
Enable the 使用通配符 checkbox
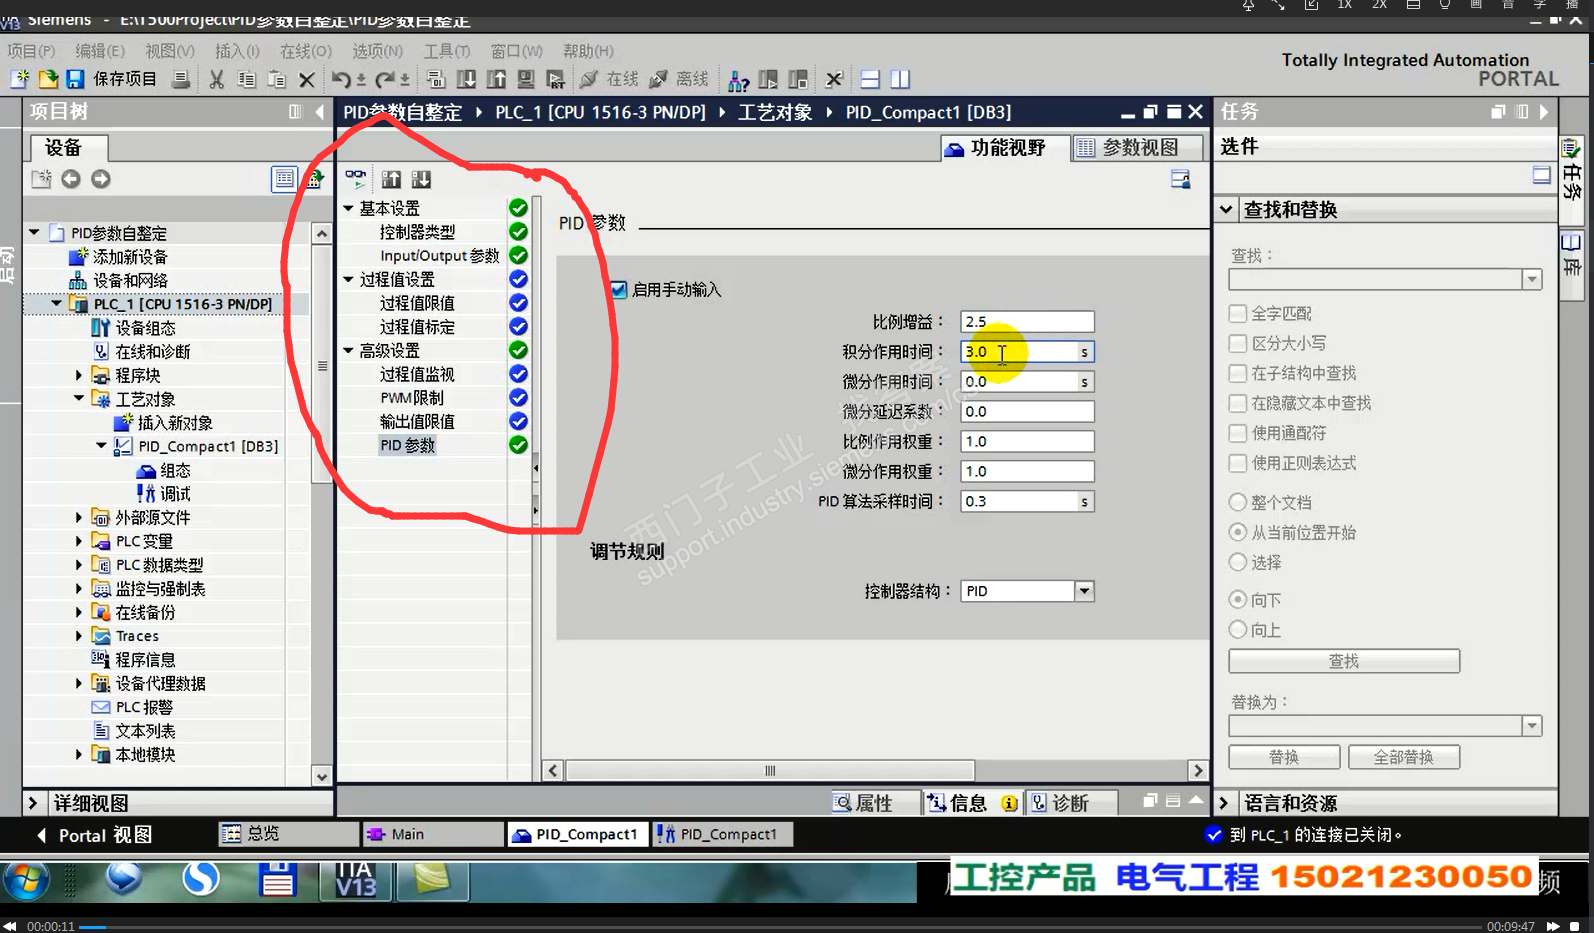(x=1238, y=434)
